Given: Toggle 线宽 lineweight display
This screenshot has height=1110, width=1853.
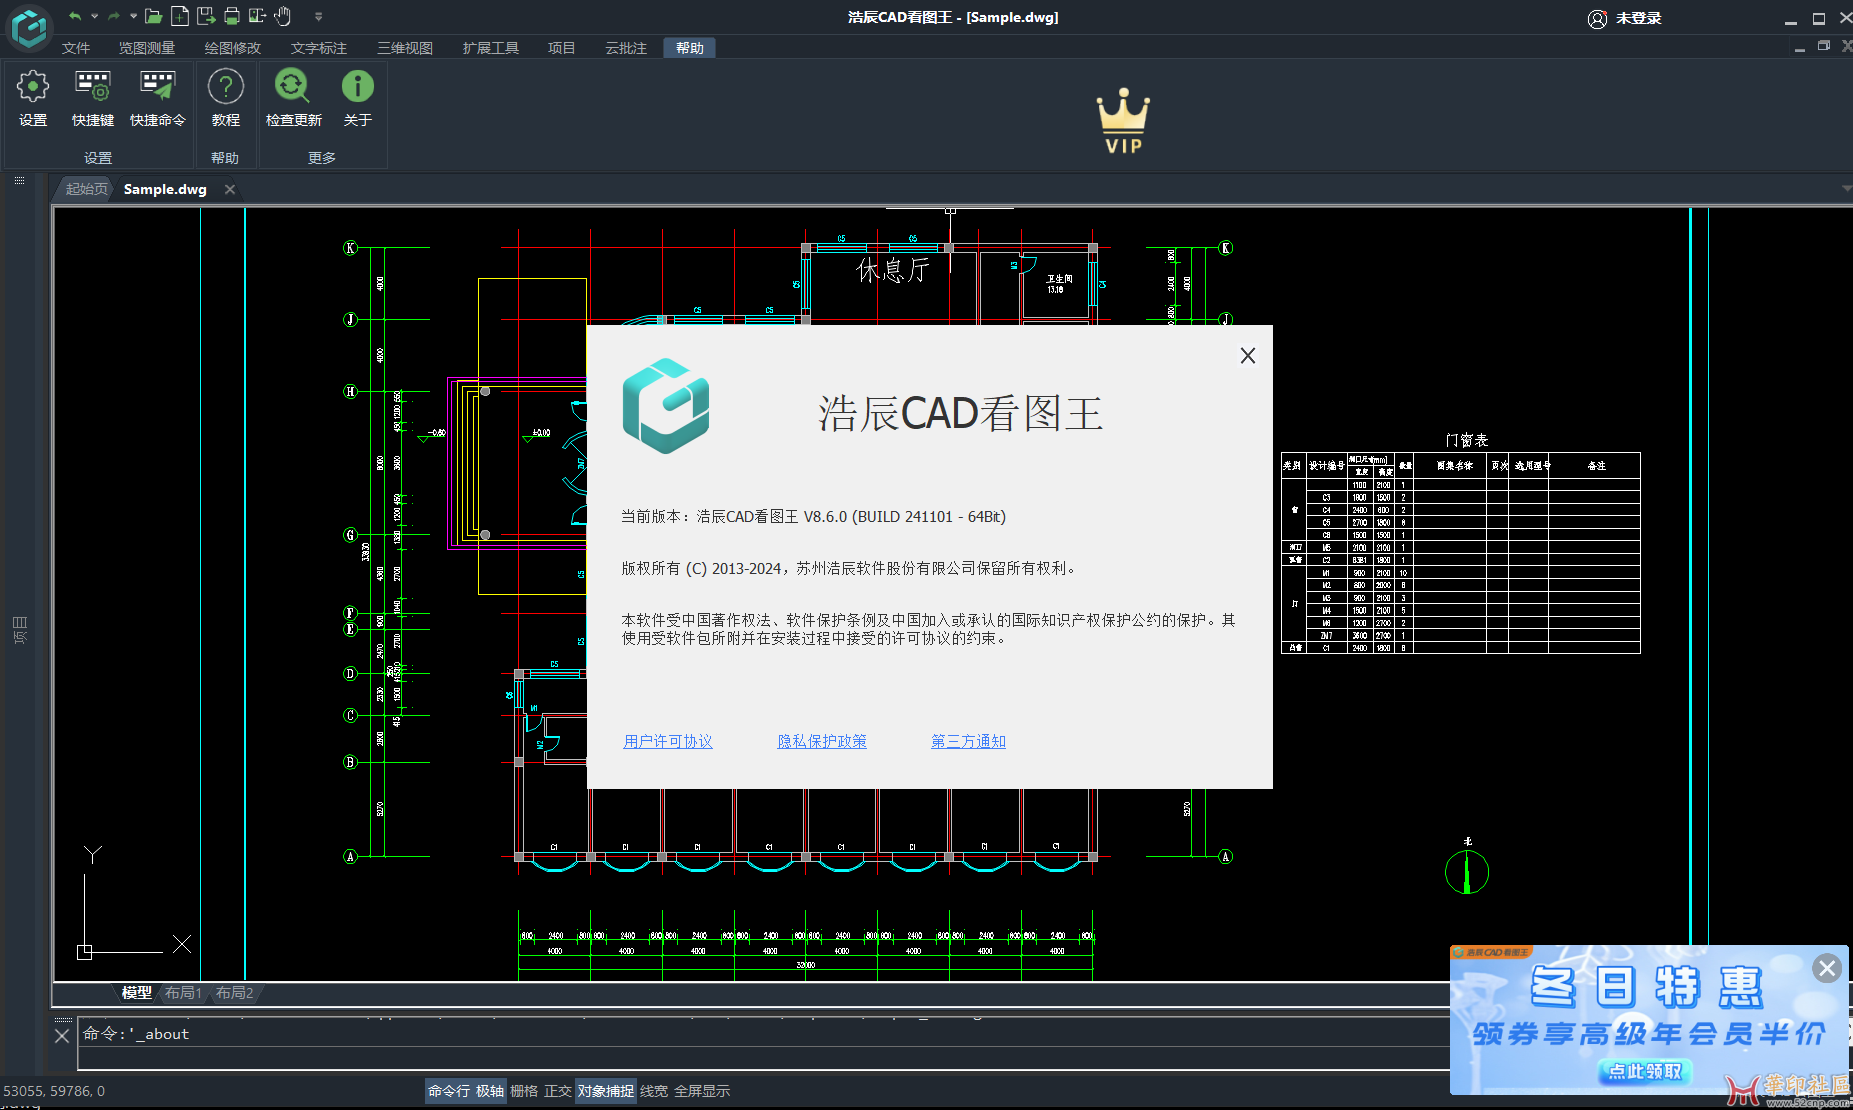Looking at the screenshot, I should (654, 1091).
